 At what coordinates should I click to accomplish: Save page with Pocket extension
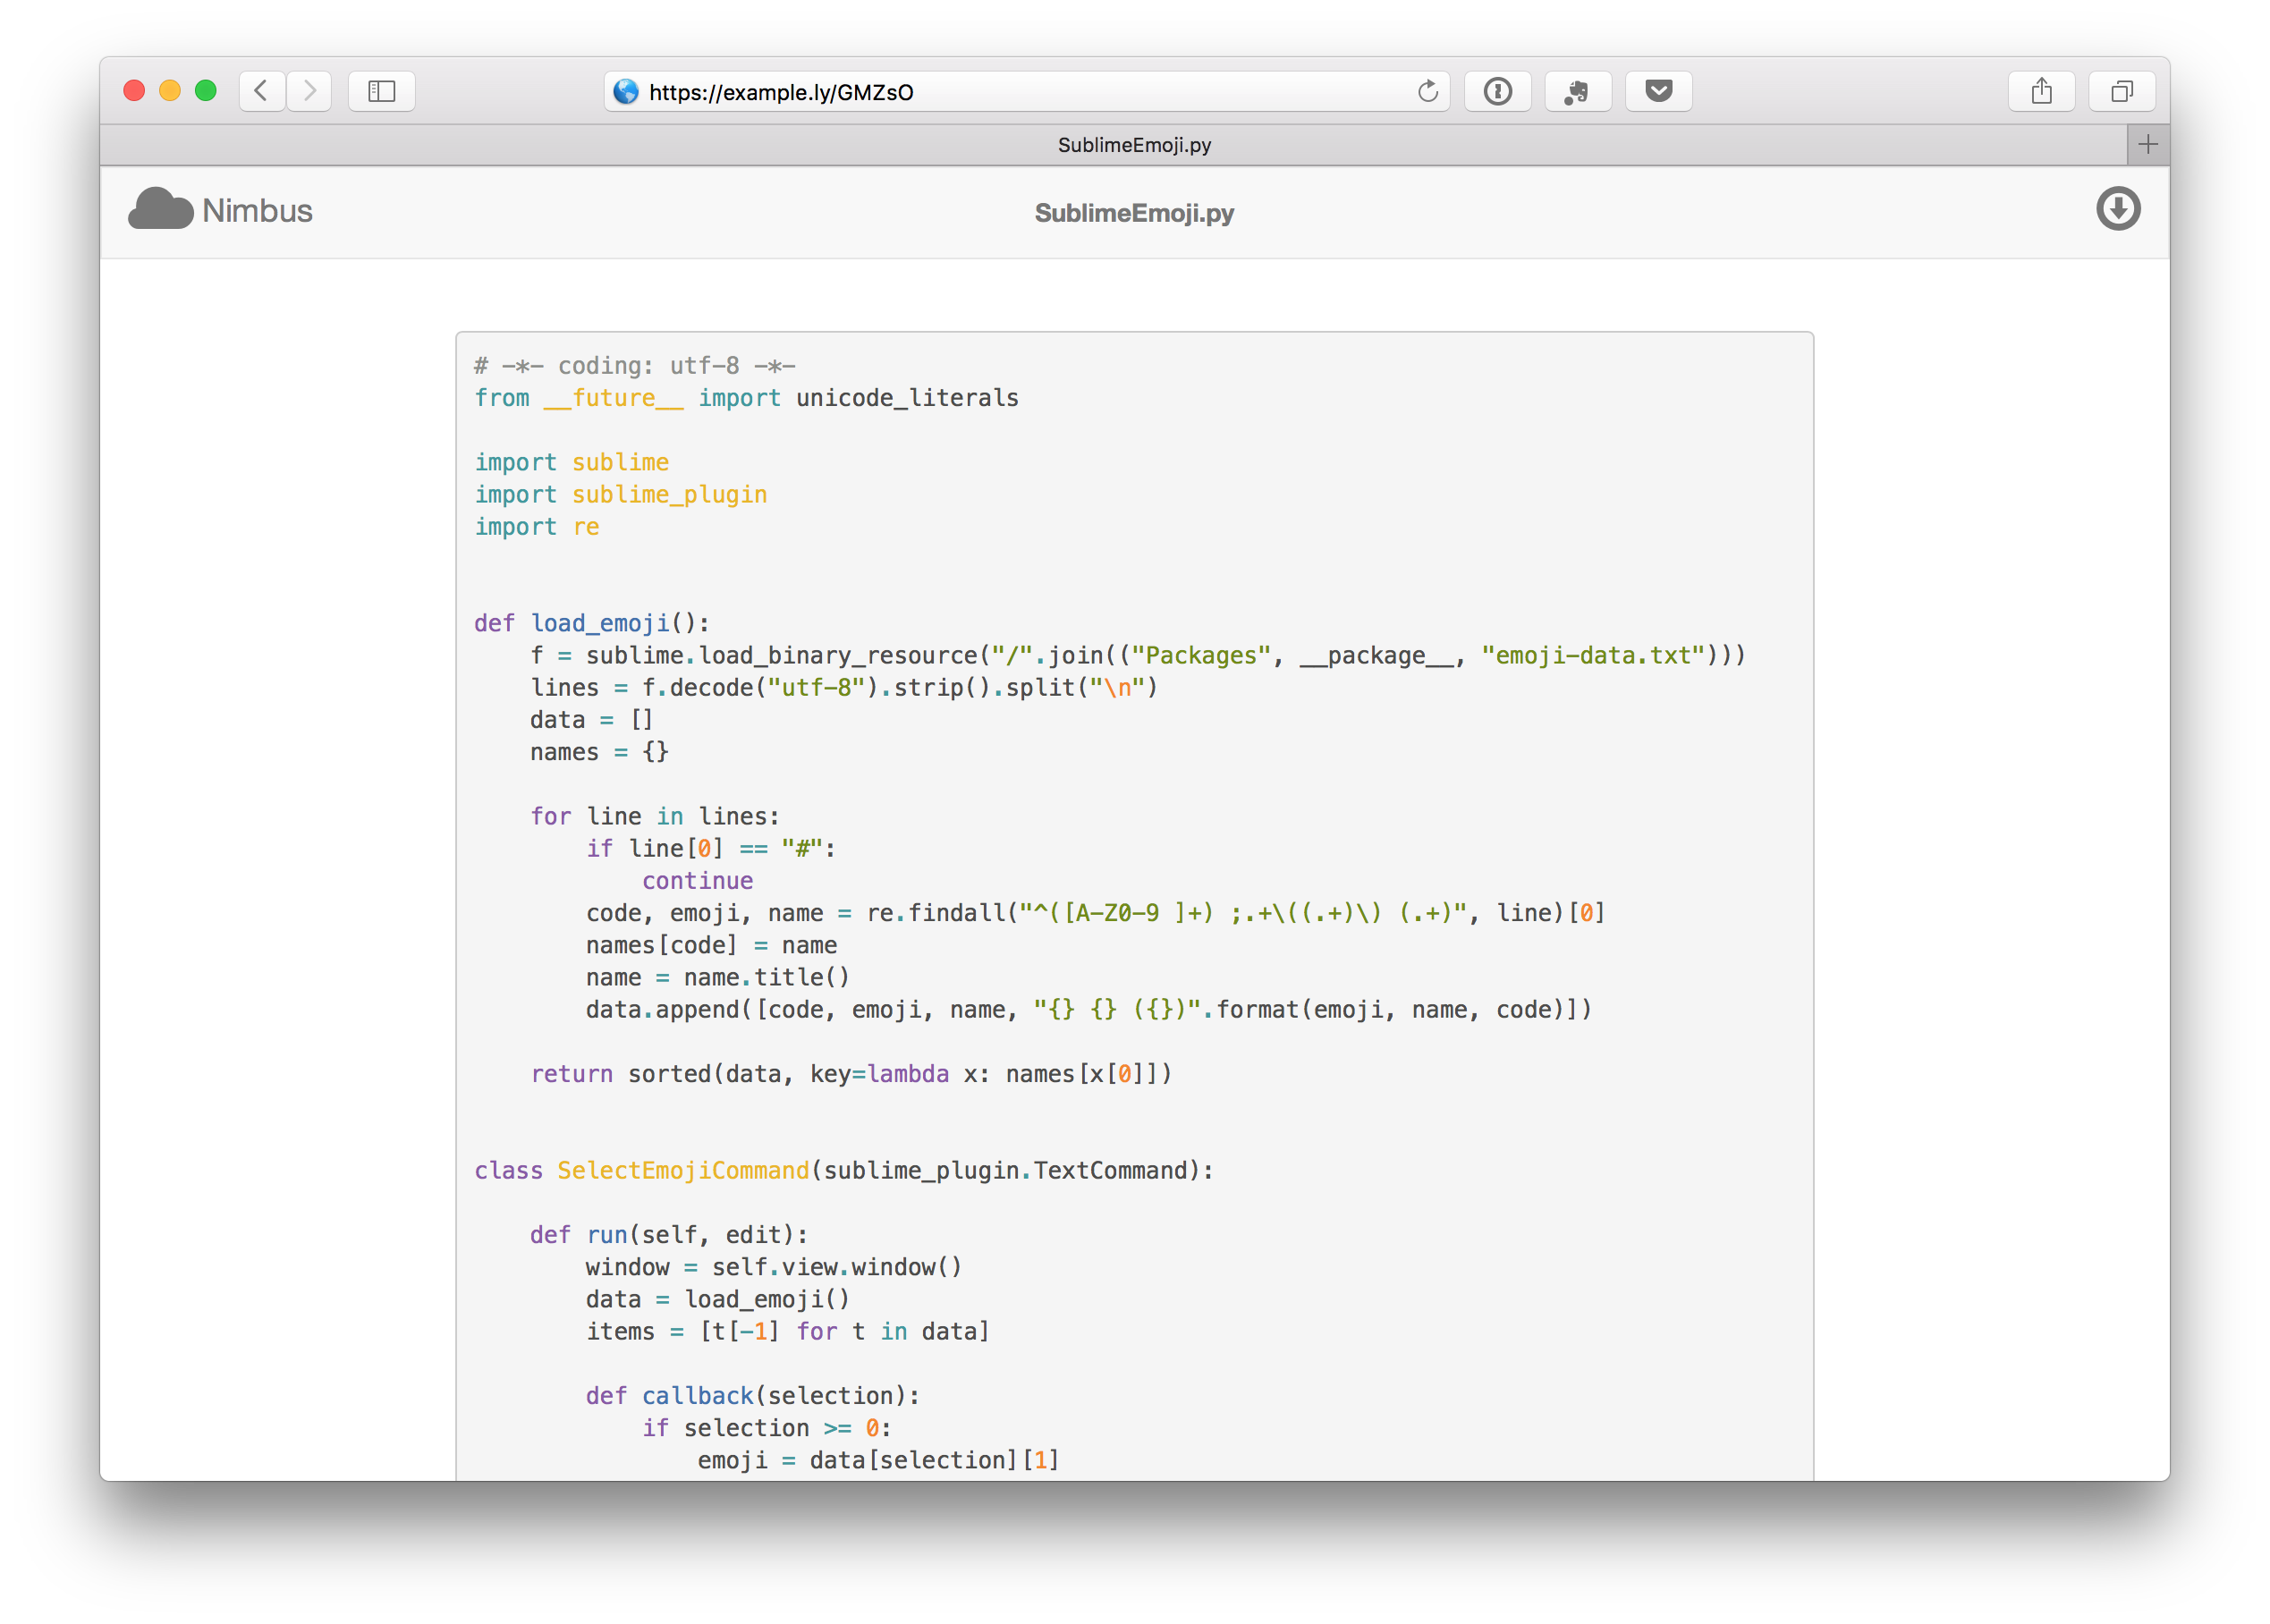pos(1658,92)
